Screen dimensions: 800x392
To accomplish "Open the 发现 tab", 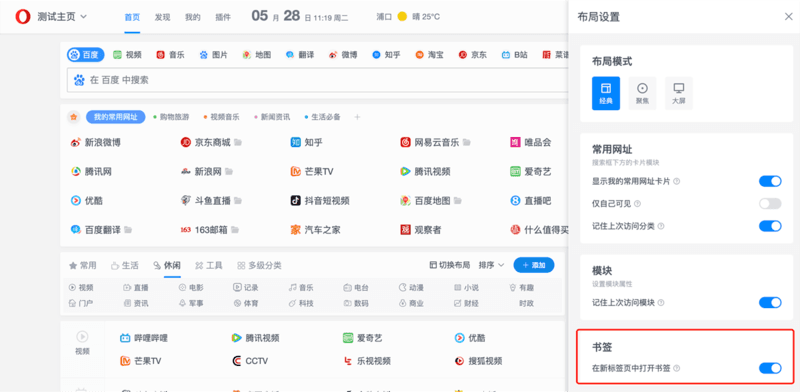I will 162,17.
